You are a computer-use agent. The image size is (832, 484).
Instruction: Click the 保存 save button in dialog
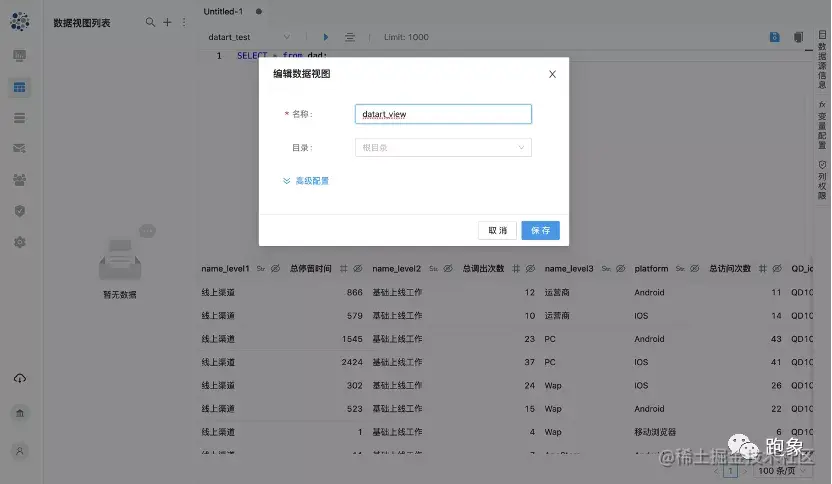click(x=540, y=230)
